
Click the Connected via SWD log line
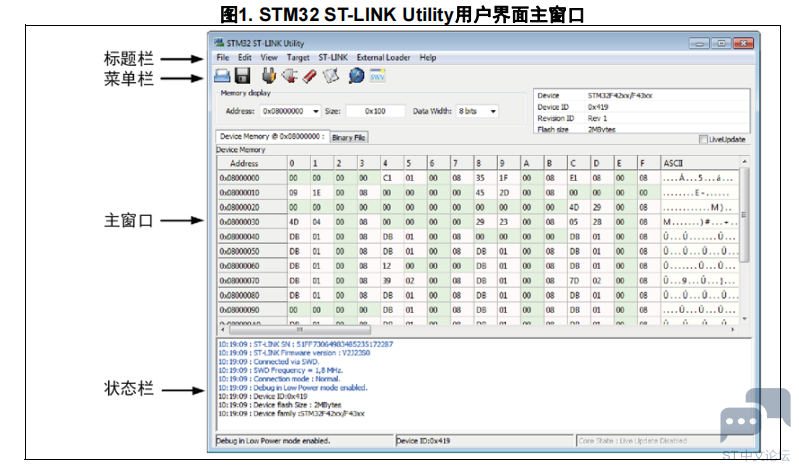(x=269, y=361)
